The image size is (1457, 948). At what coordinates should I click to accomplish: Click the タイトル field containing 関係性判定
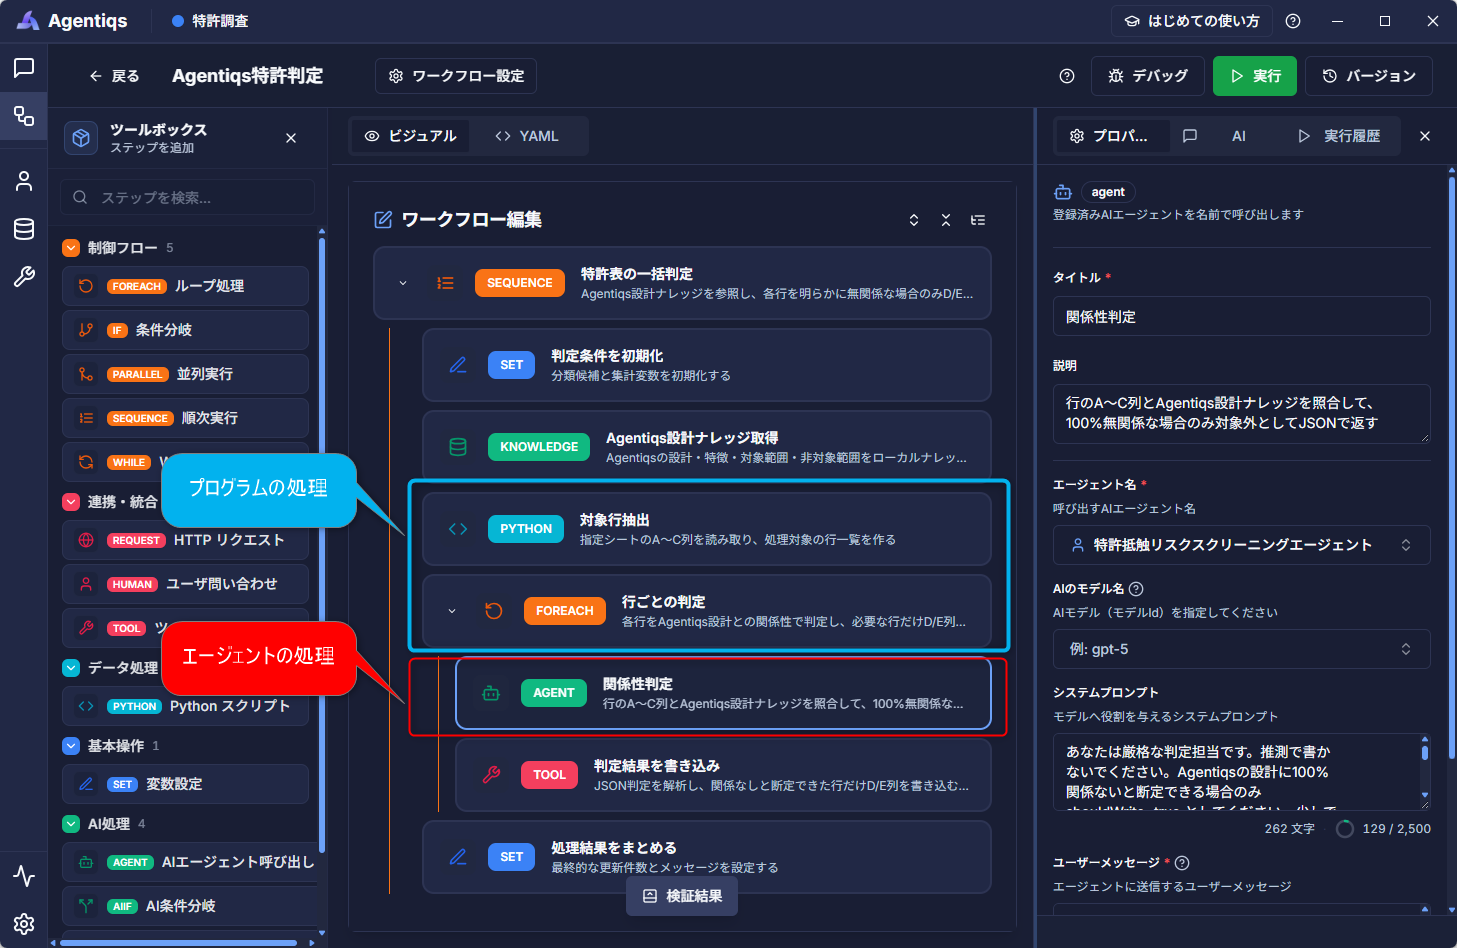[1241, 316]
